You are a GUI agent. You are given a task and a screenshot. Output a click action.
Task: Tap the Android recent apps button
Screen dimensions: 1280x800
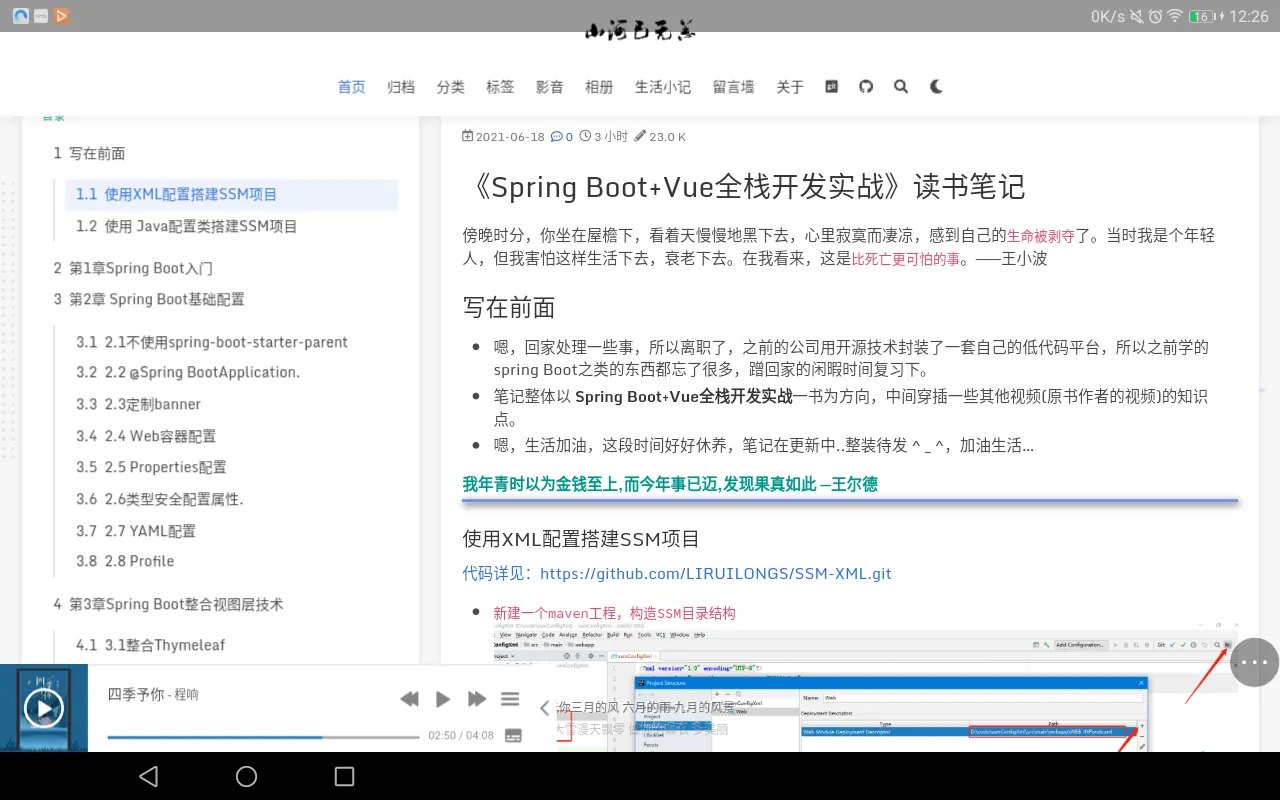344,776
